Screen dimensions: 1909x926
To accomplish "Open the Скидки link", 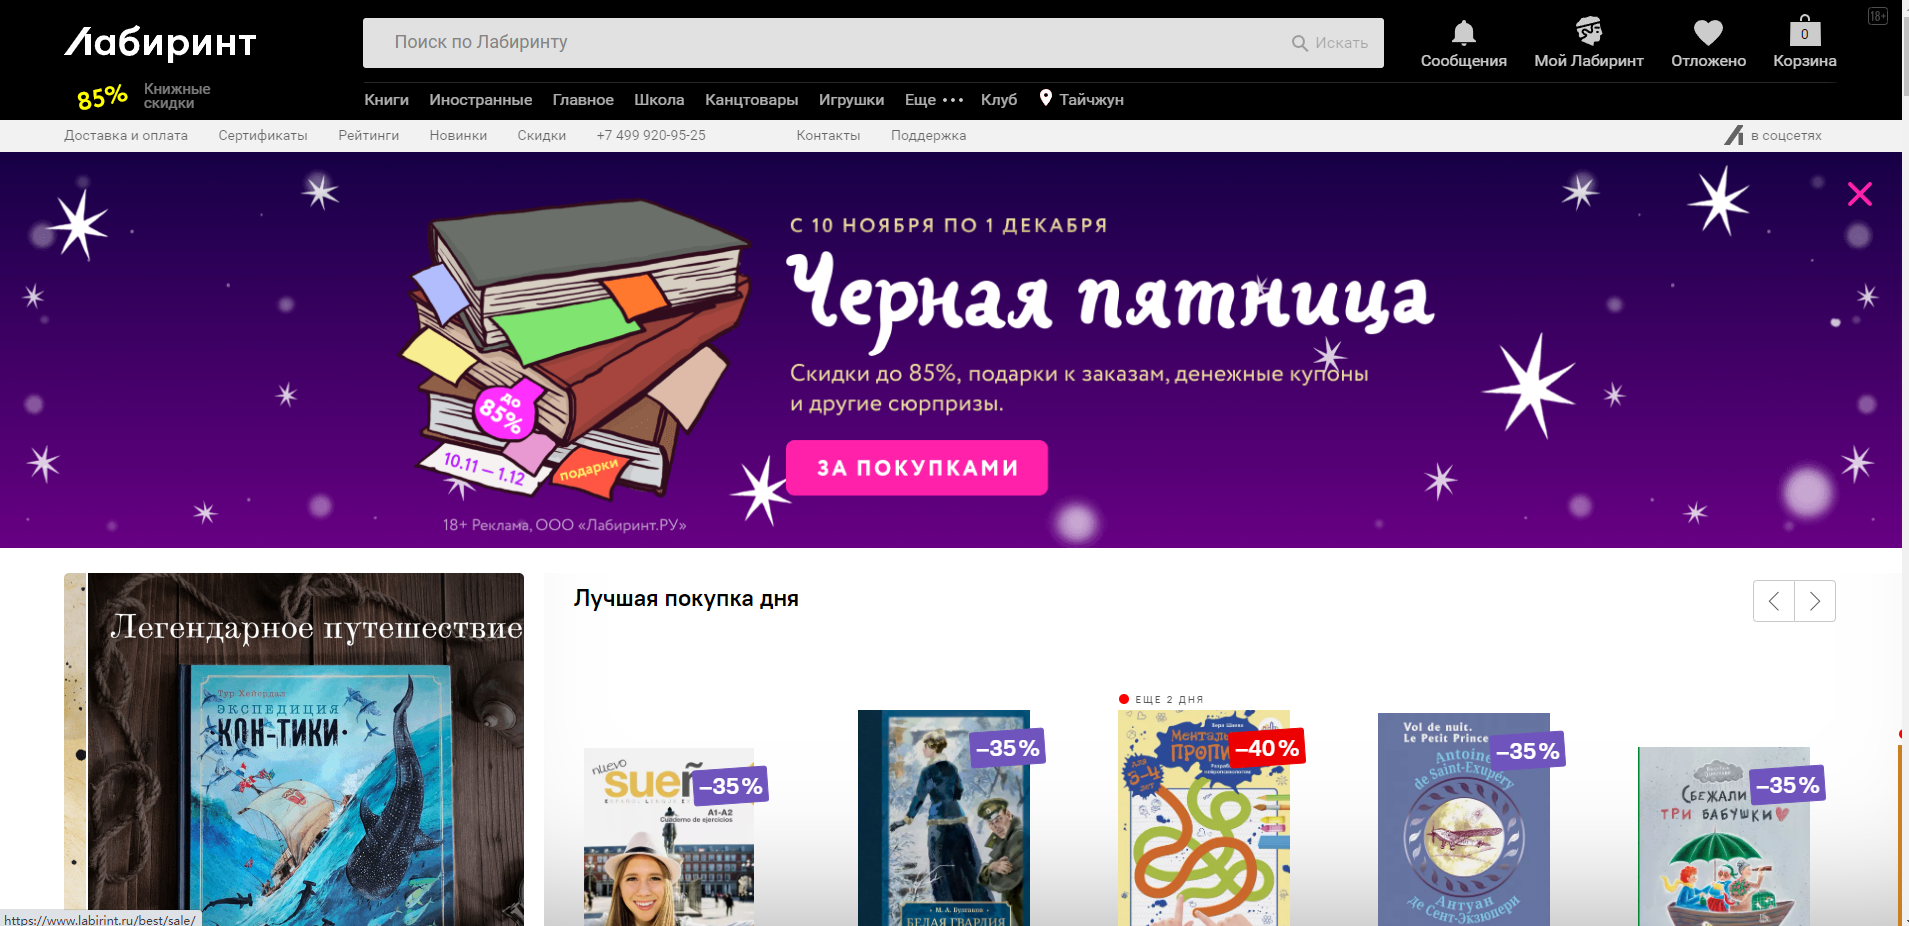I will [541, 136].
